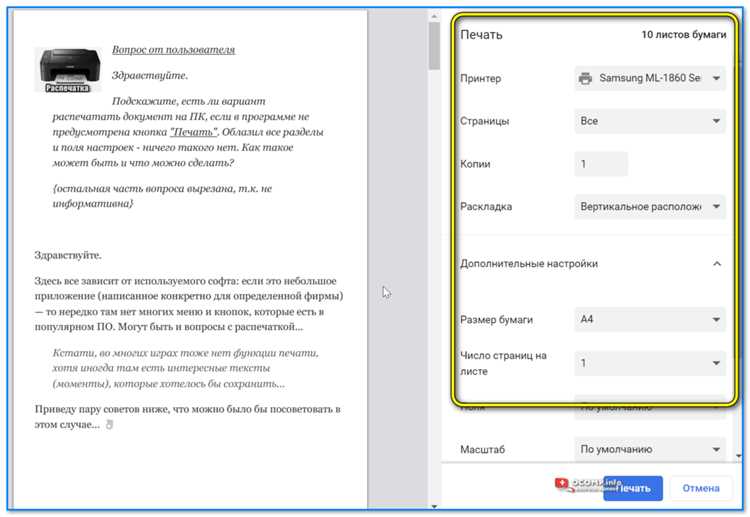Click the 'Печать' dialog title
This screenshot has height=517, width=750.
(x=481, y=35)
